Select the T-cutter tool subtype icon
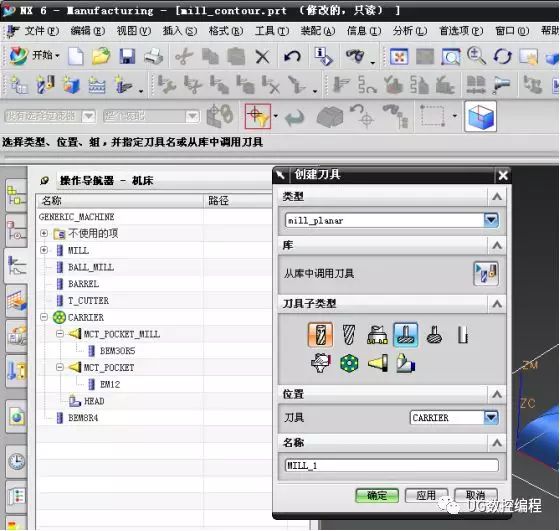Screen dimensions: 560x531 406,334
